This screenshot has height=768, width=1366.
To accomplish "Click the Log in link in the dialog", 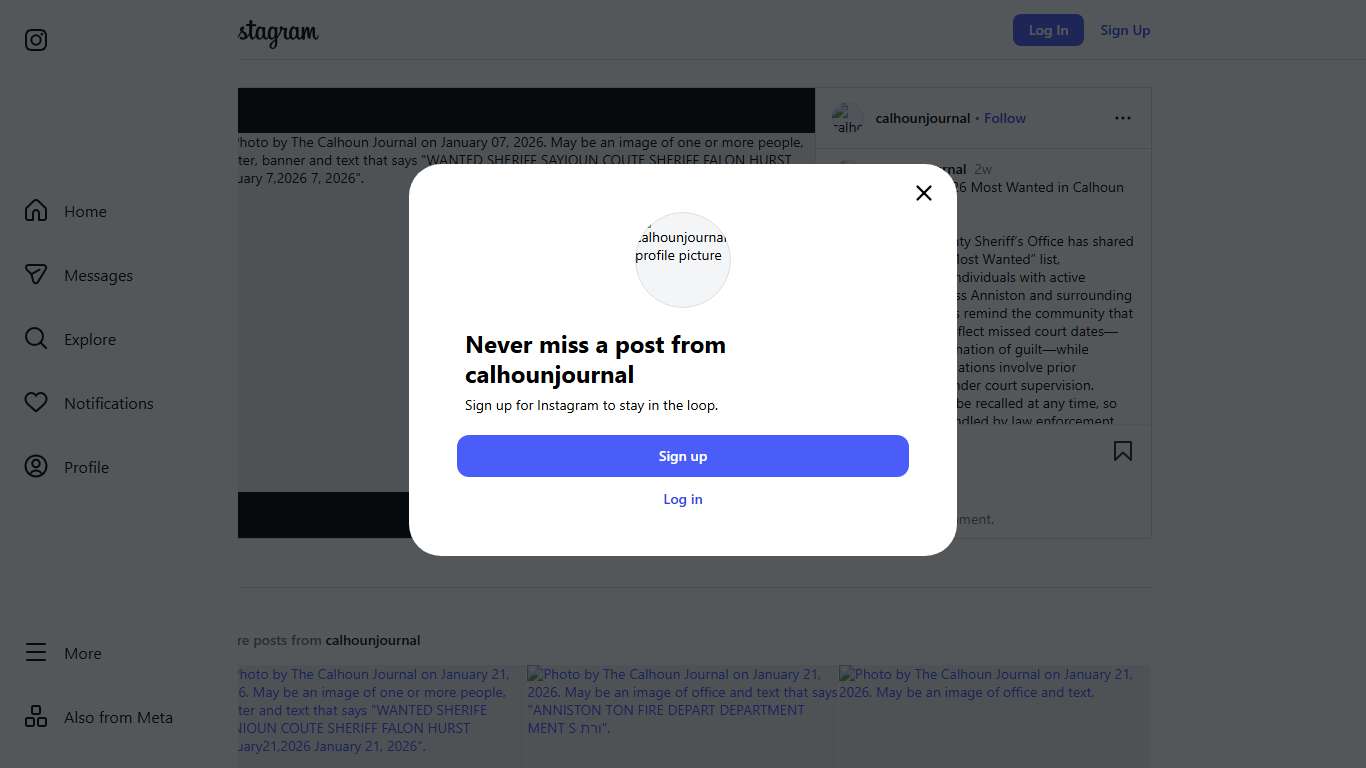I will (x=683, y=499).
